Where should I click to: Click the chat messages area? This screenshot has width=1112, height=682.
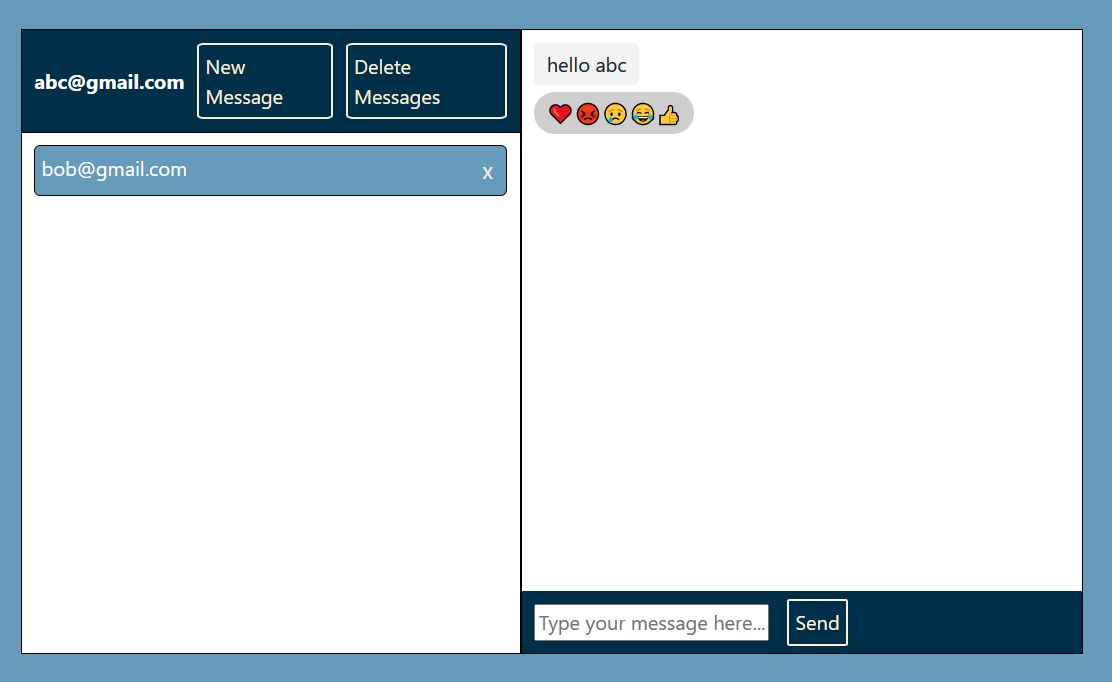click(800, 350)
